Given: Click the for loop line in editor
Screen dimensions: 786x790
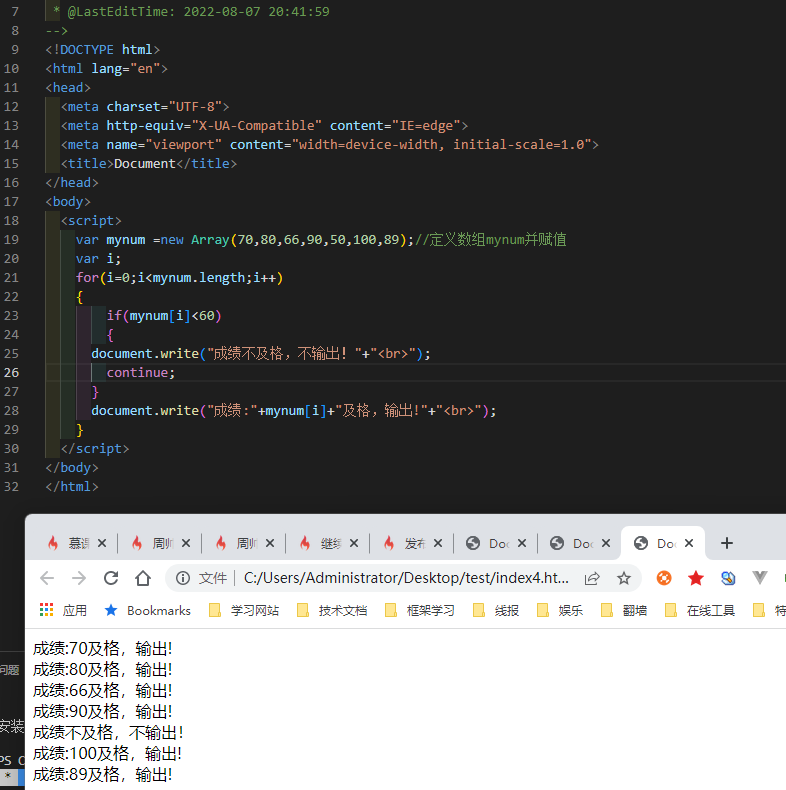Looking at the screenshot, I should [x=179, y=278].
